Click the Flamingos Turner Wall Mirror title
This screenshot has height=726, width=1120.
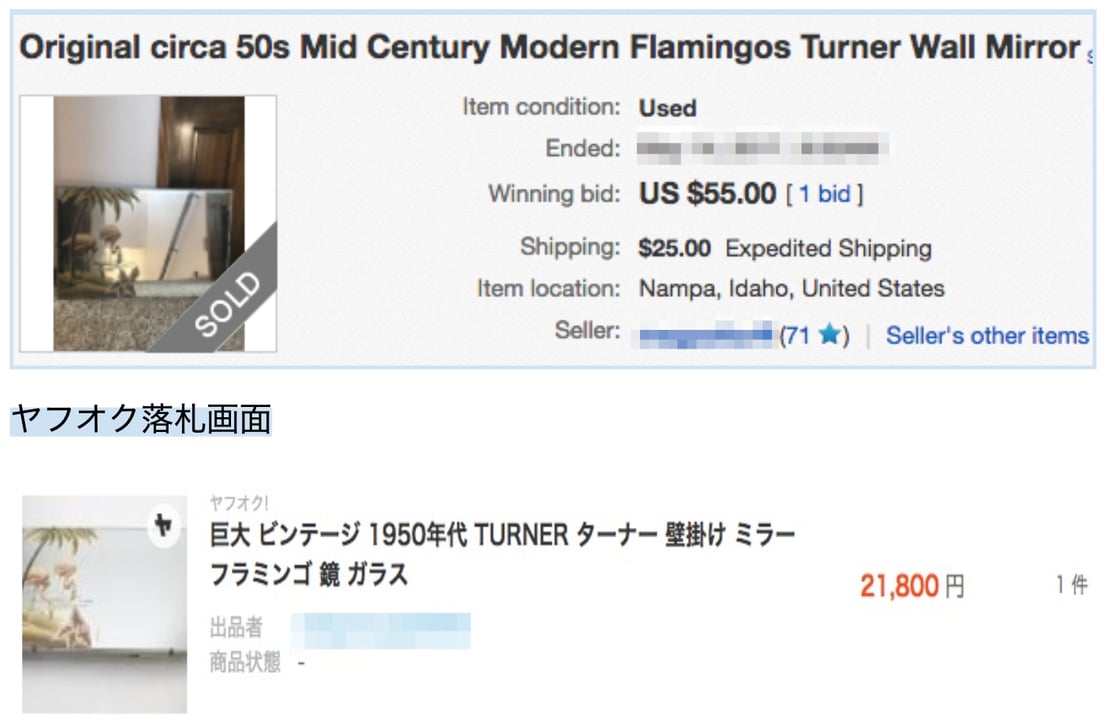point(549,48)
